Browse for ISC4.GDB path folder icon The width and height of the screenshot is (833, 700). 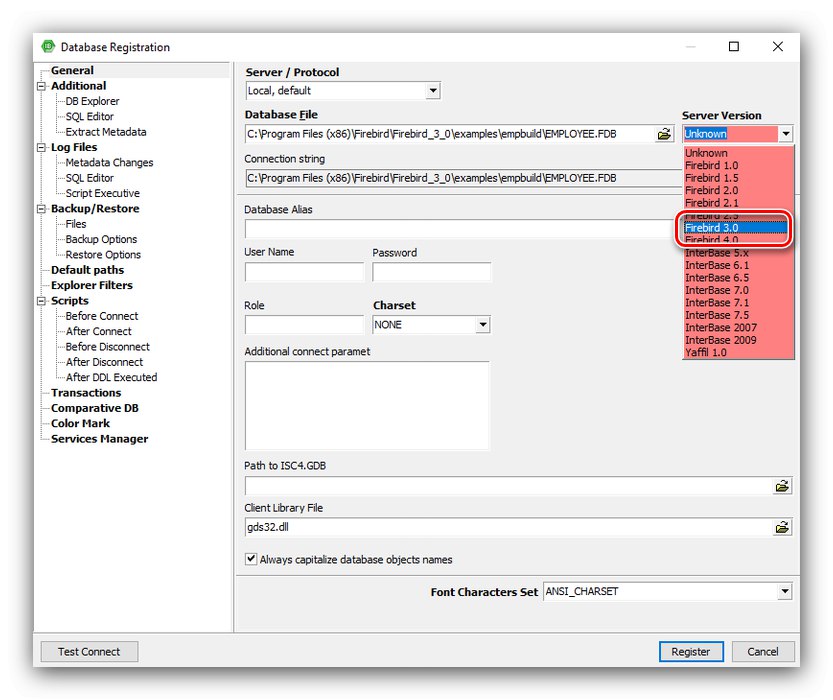(x=782, y=485)
